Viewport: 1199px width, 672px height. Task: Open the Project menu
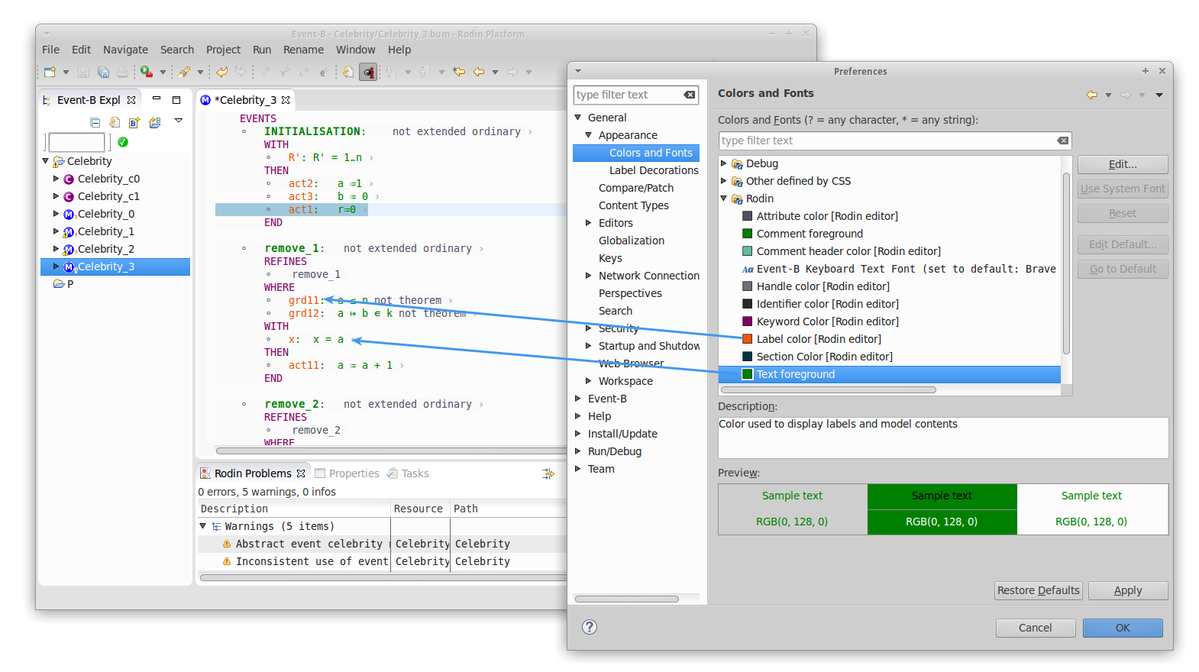(x=223, y=50)
